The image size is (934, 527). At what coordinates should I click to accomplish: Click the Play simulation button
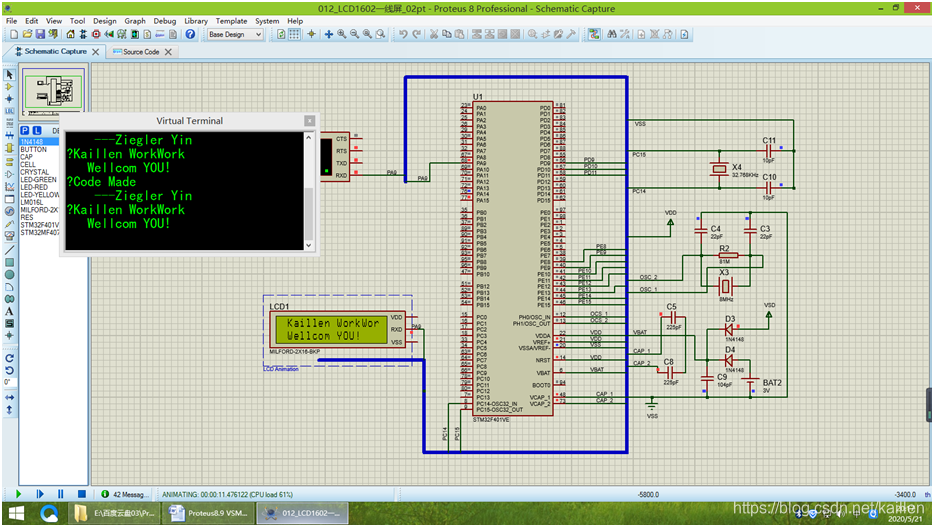click(x=18, y=494)
